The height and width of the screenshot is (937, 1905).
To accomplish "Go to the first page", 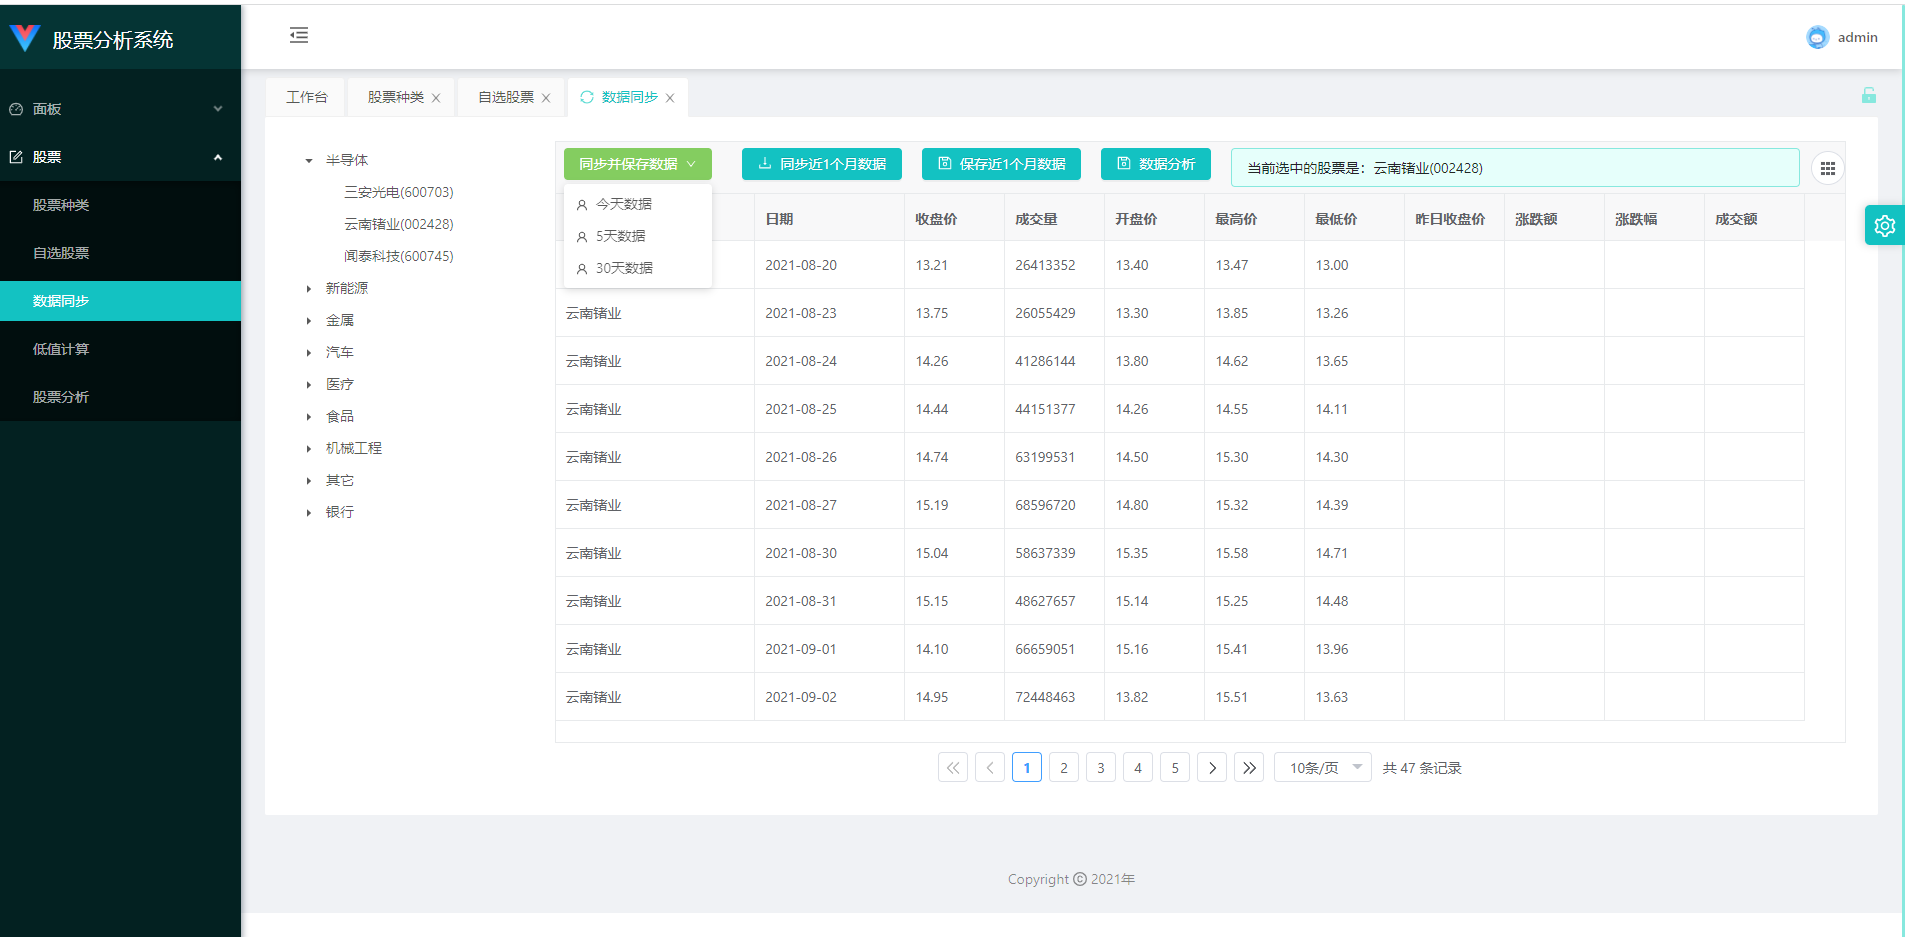I will (953, 768).
